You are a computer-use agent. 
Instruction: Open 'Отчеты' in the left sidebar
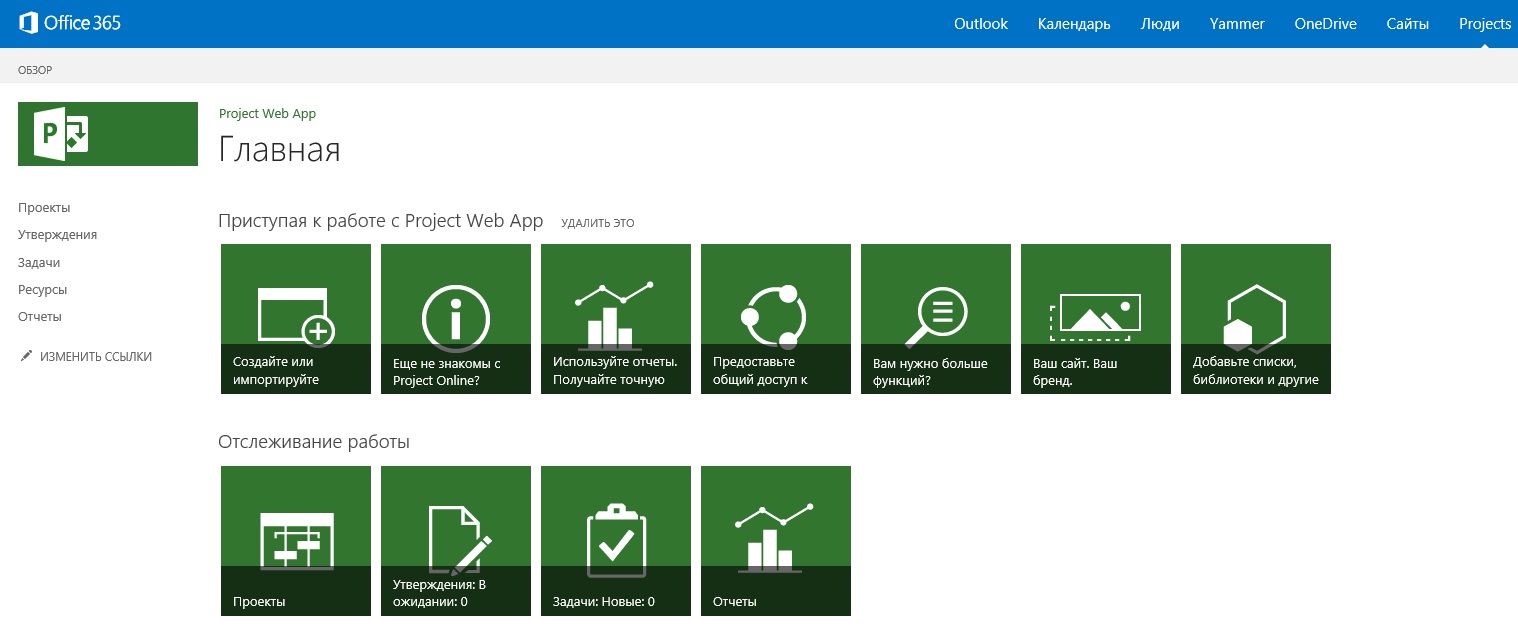point(40,316)
